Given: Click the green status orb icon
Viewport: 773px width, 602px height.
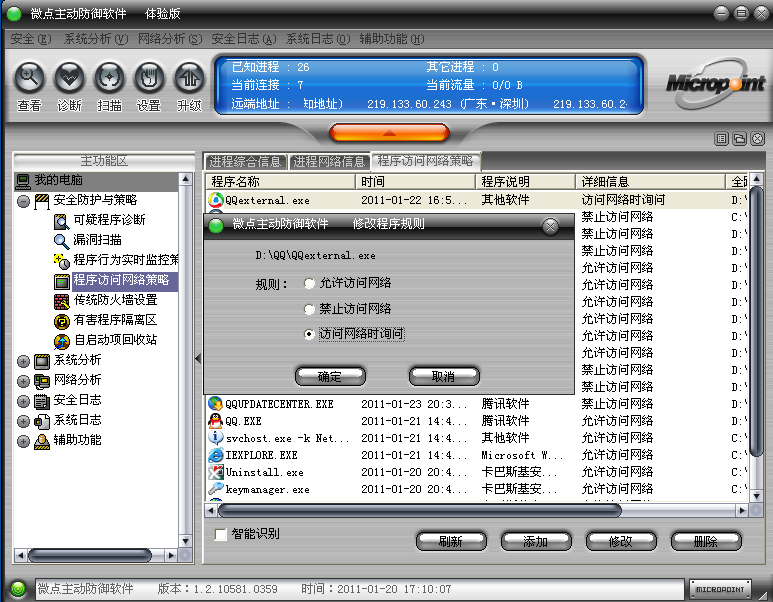Looking at the screenshot, I should coord(18,589).
